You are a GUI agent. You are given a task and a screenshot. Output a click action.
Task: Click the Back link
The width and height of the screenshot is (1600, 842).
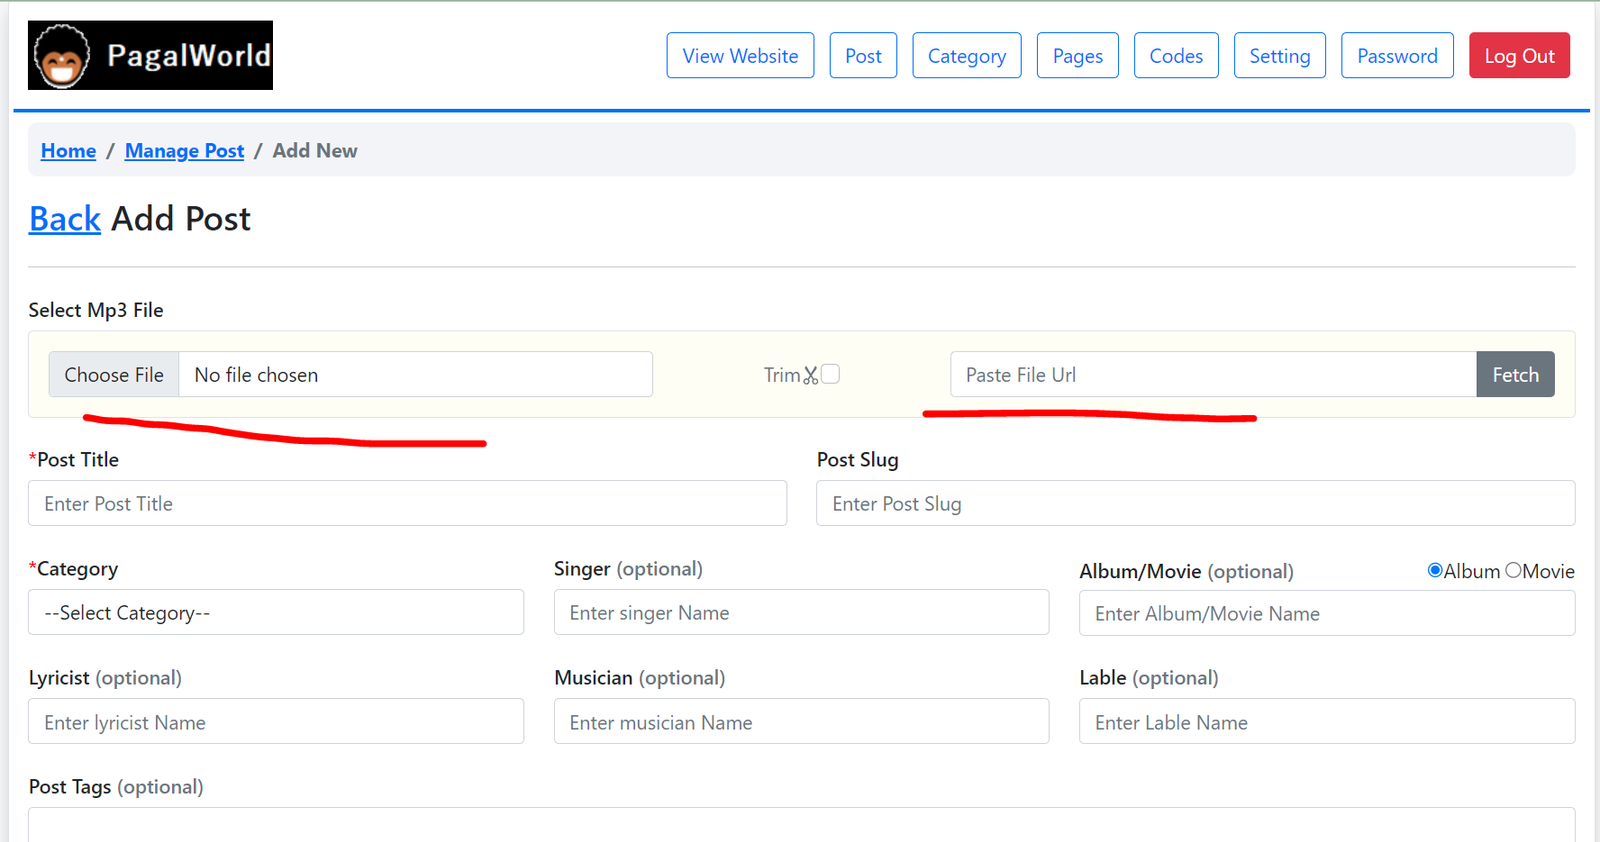[x=65, y=219]
